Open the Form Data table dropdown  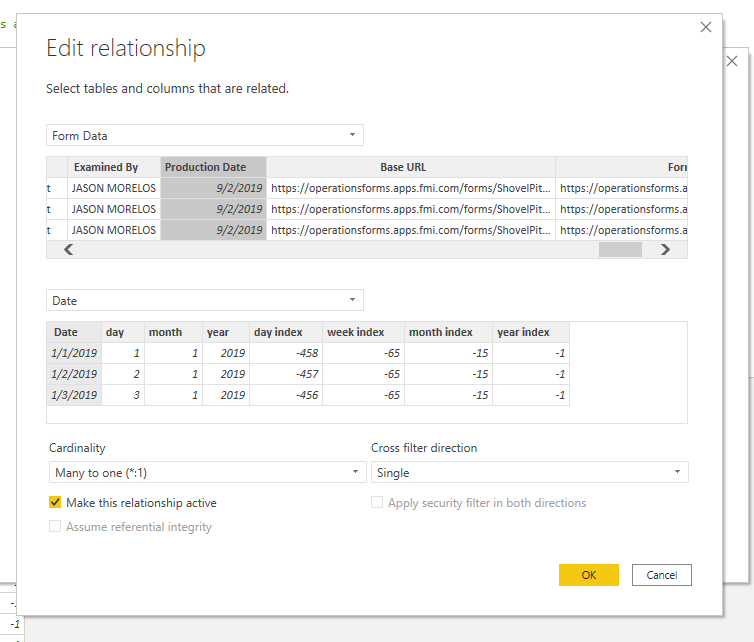[205, 135]
